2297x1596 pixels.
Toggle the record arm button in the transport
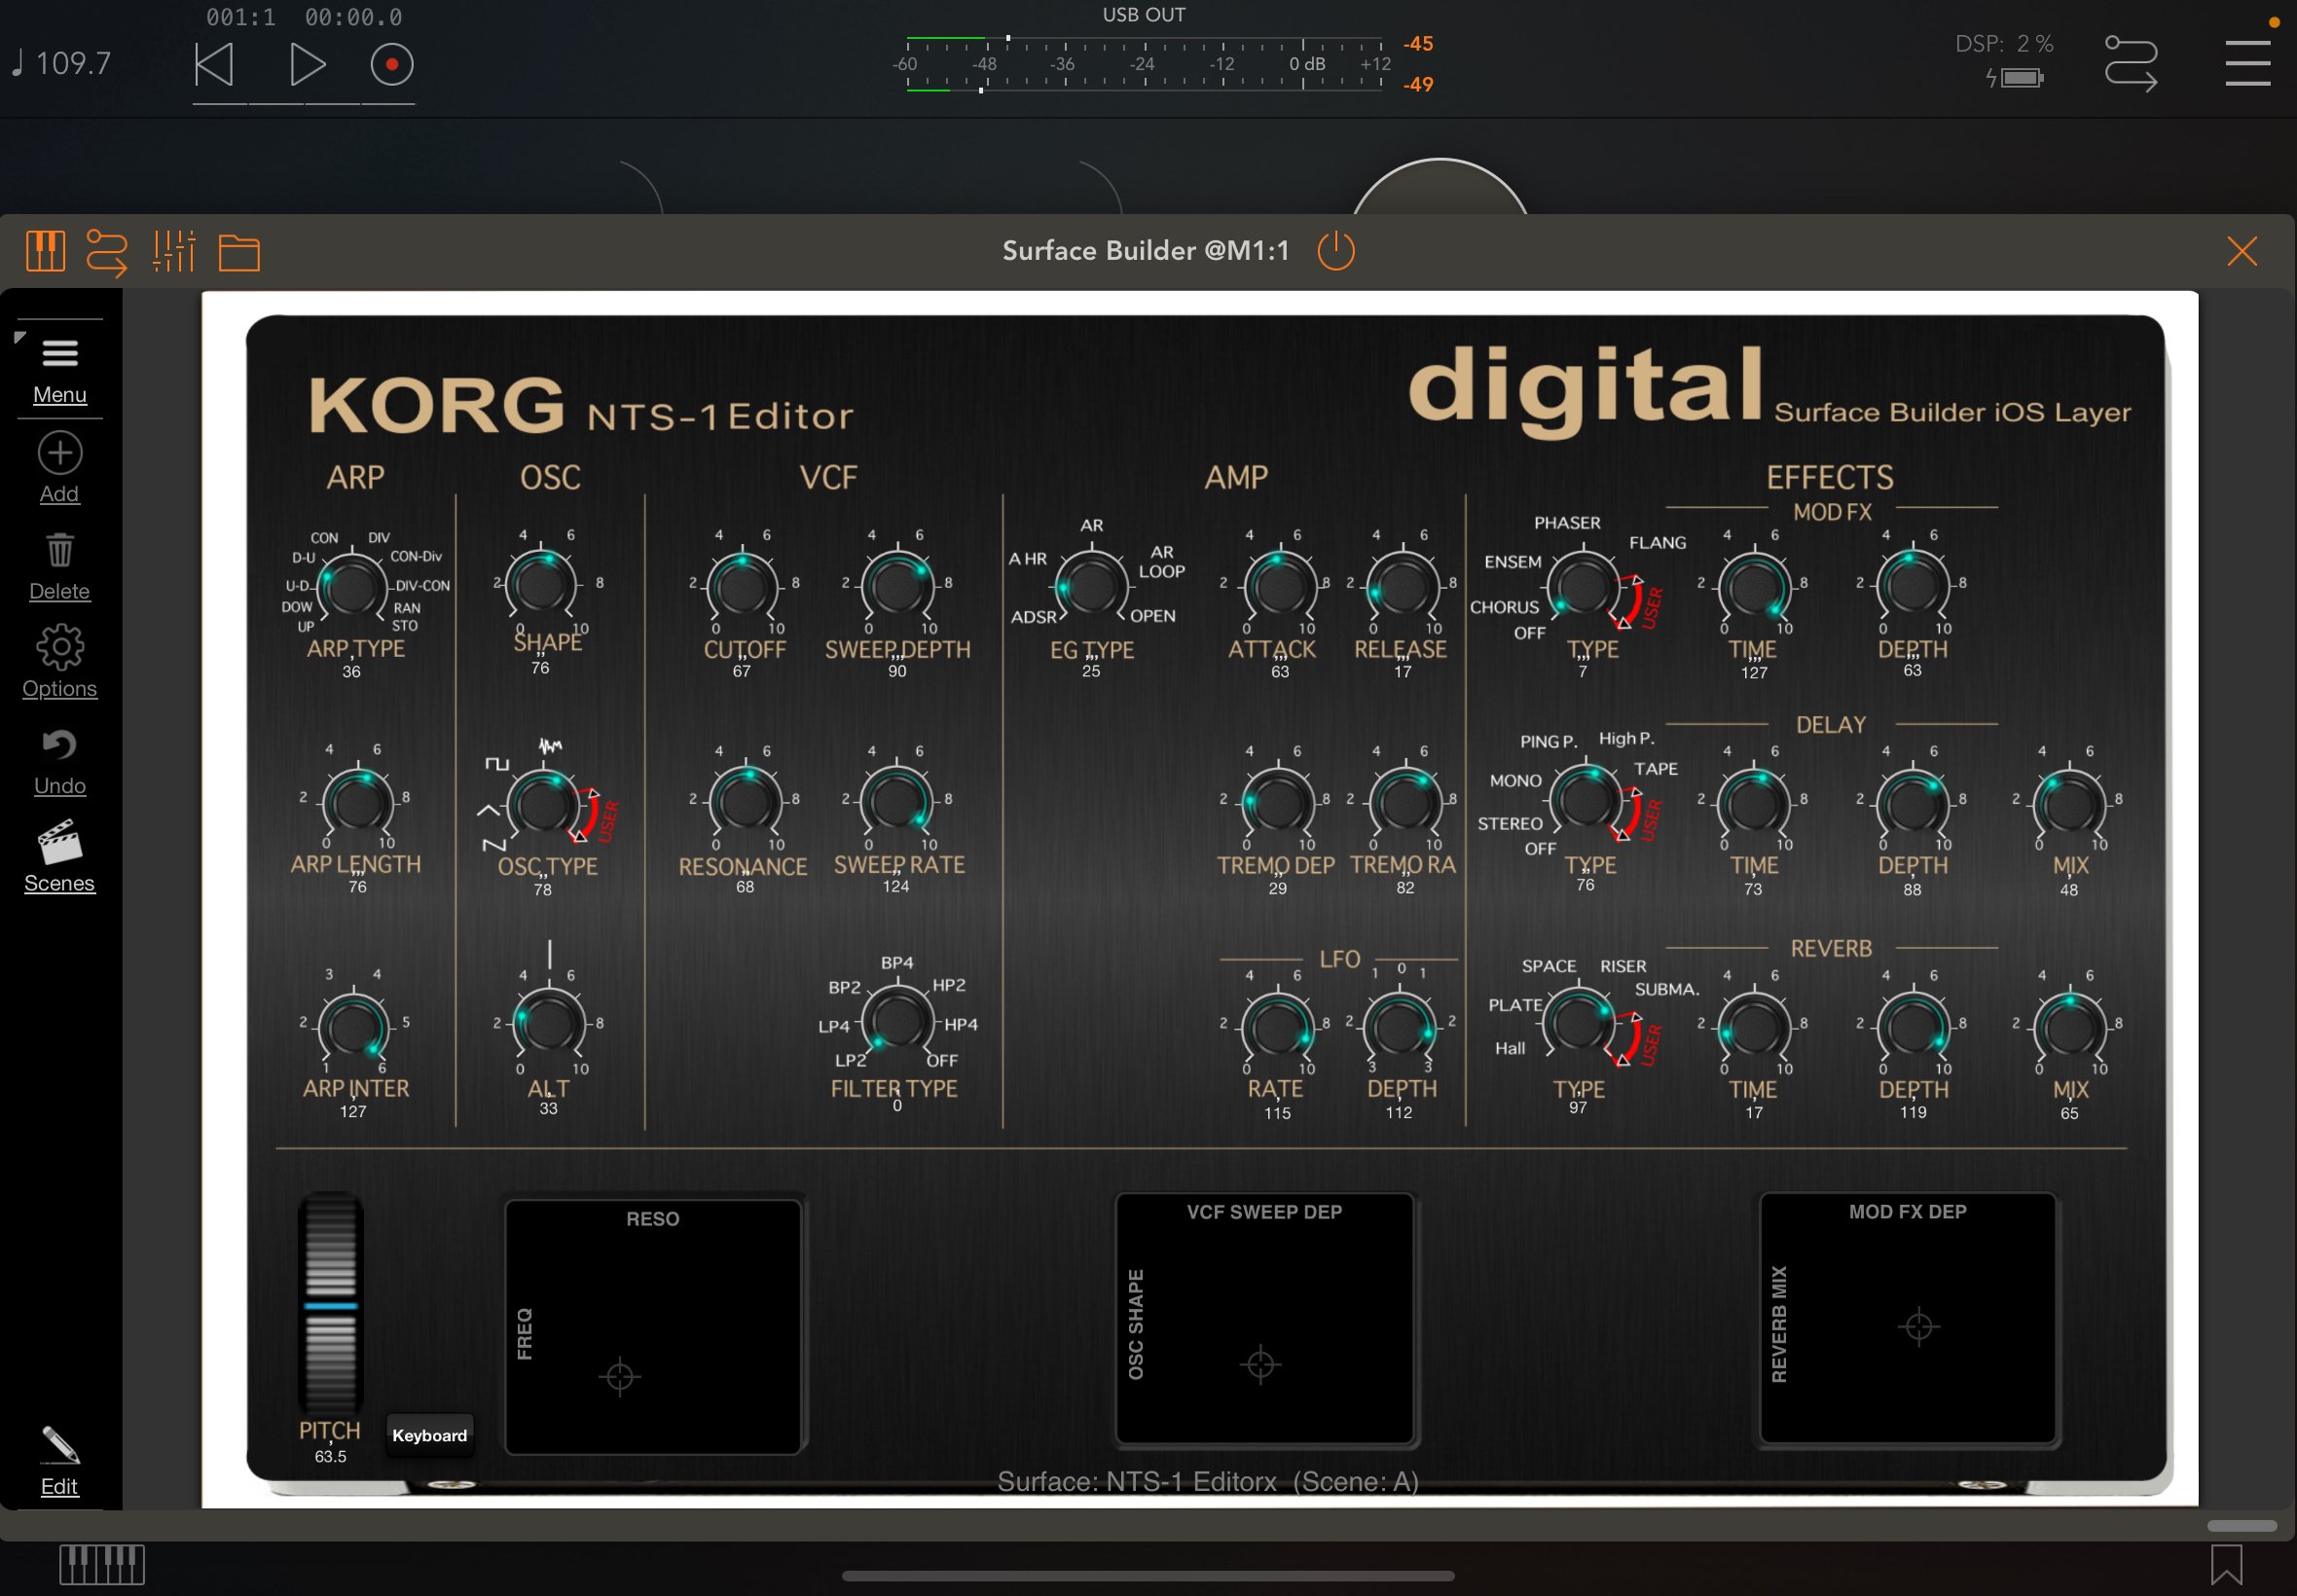(x=392, y=64)
